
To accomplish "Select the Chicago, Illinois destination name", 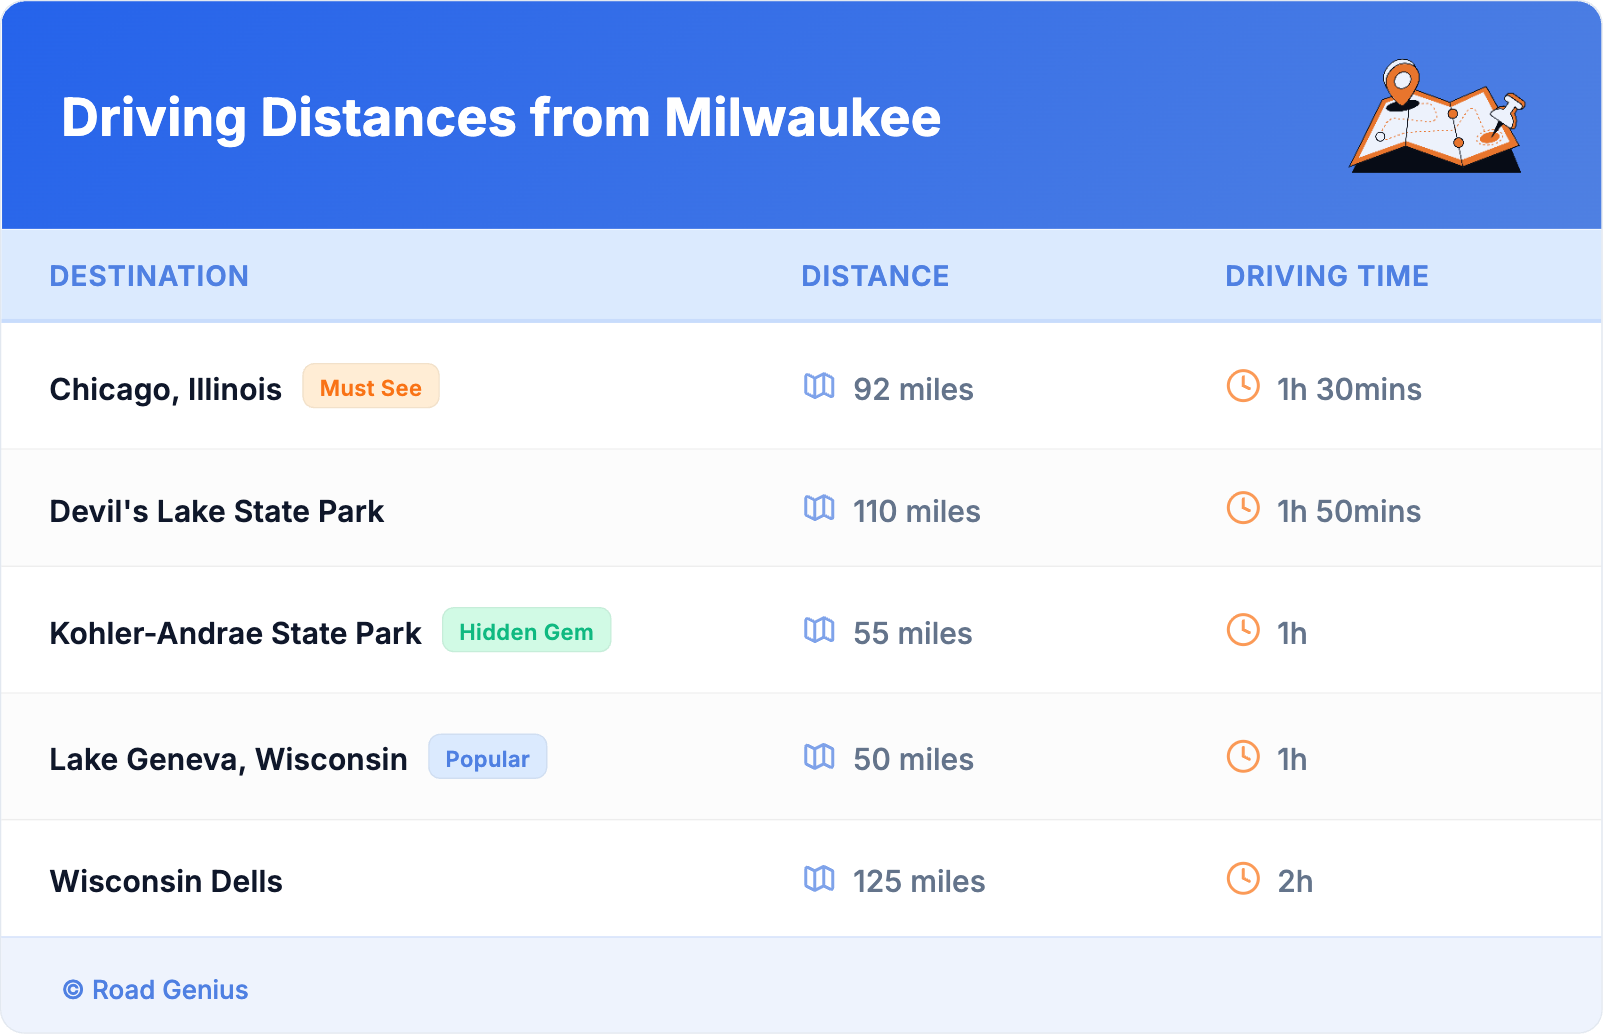I will tap(166, 389).
